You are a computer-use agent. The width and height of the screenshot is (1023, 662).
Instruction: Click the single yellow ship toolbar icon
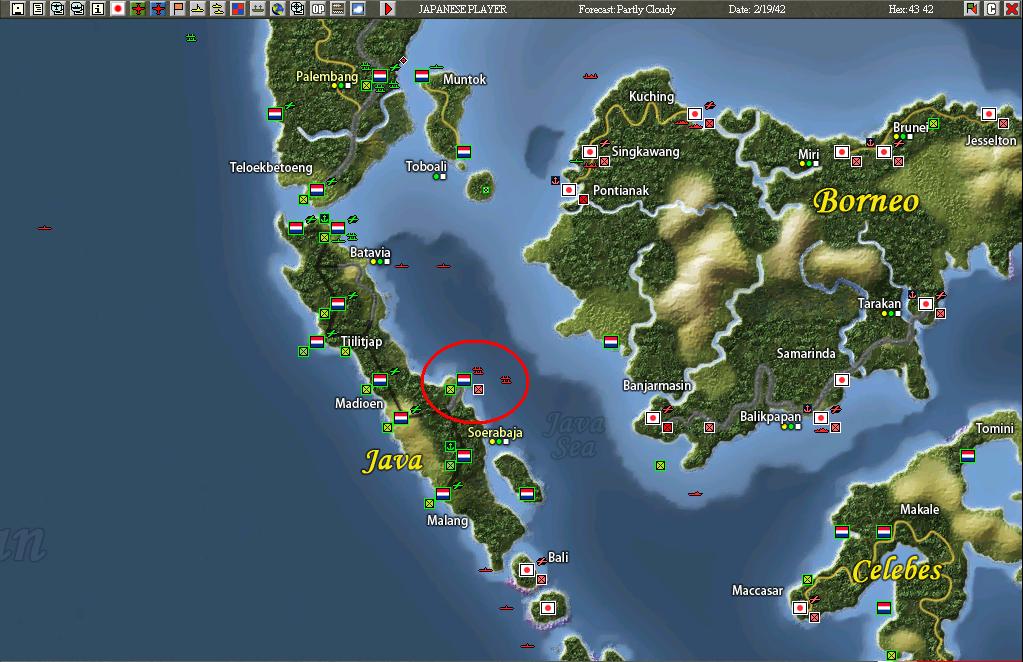[198, 8]
